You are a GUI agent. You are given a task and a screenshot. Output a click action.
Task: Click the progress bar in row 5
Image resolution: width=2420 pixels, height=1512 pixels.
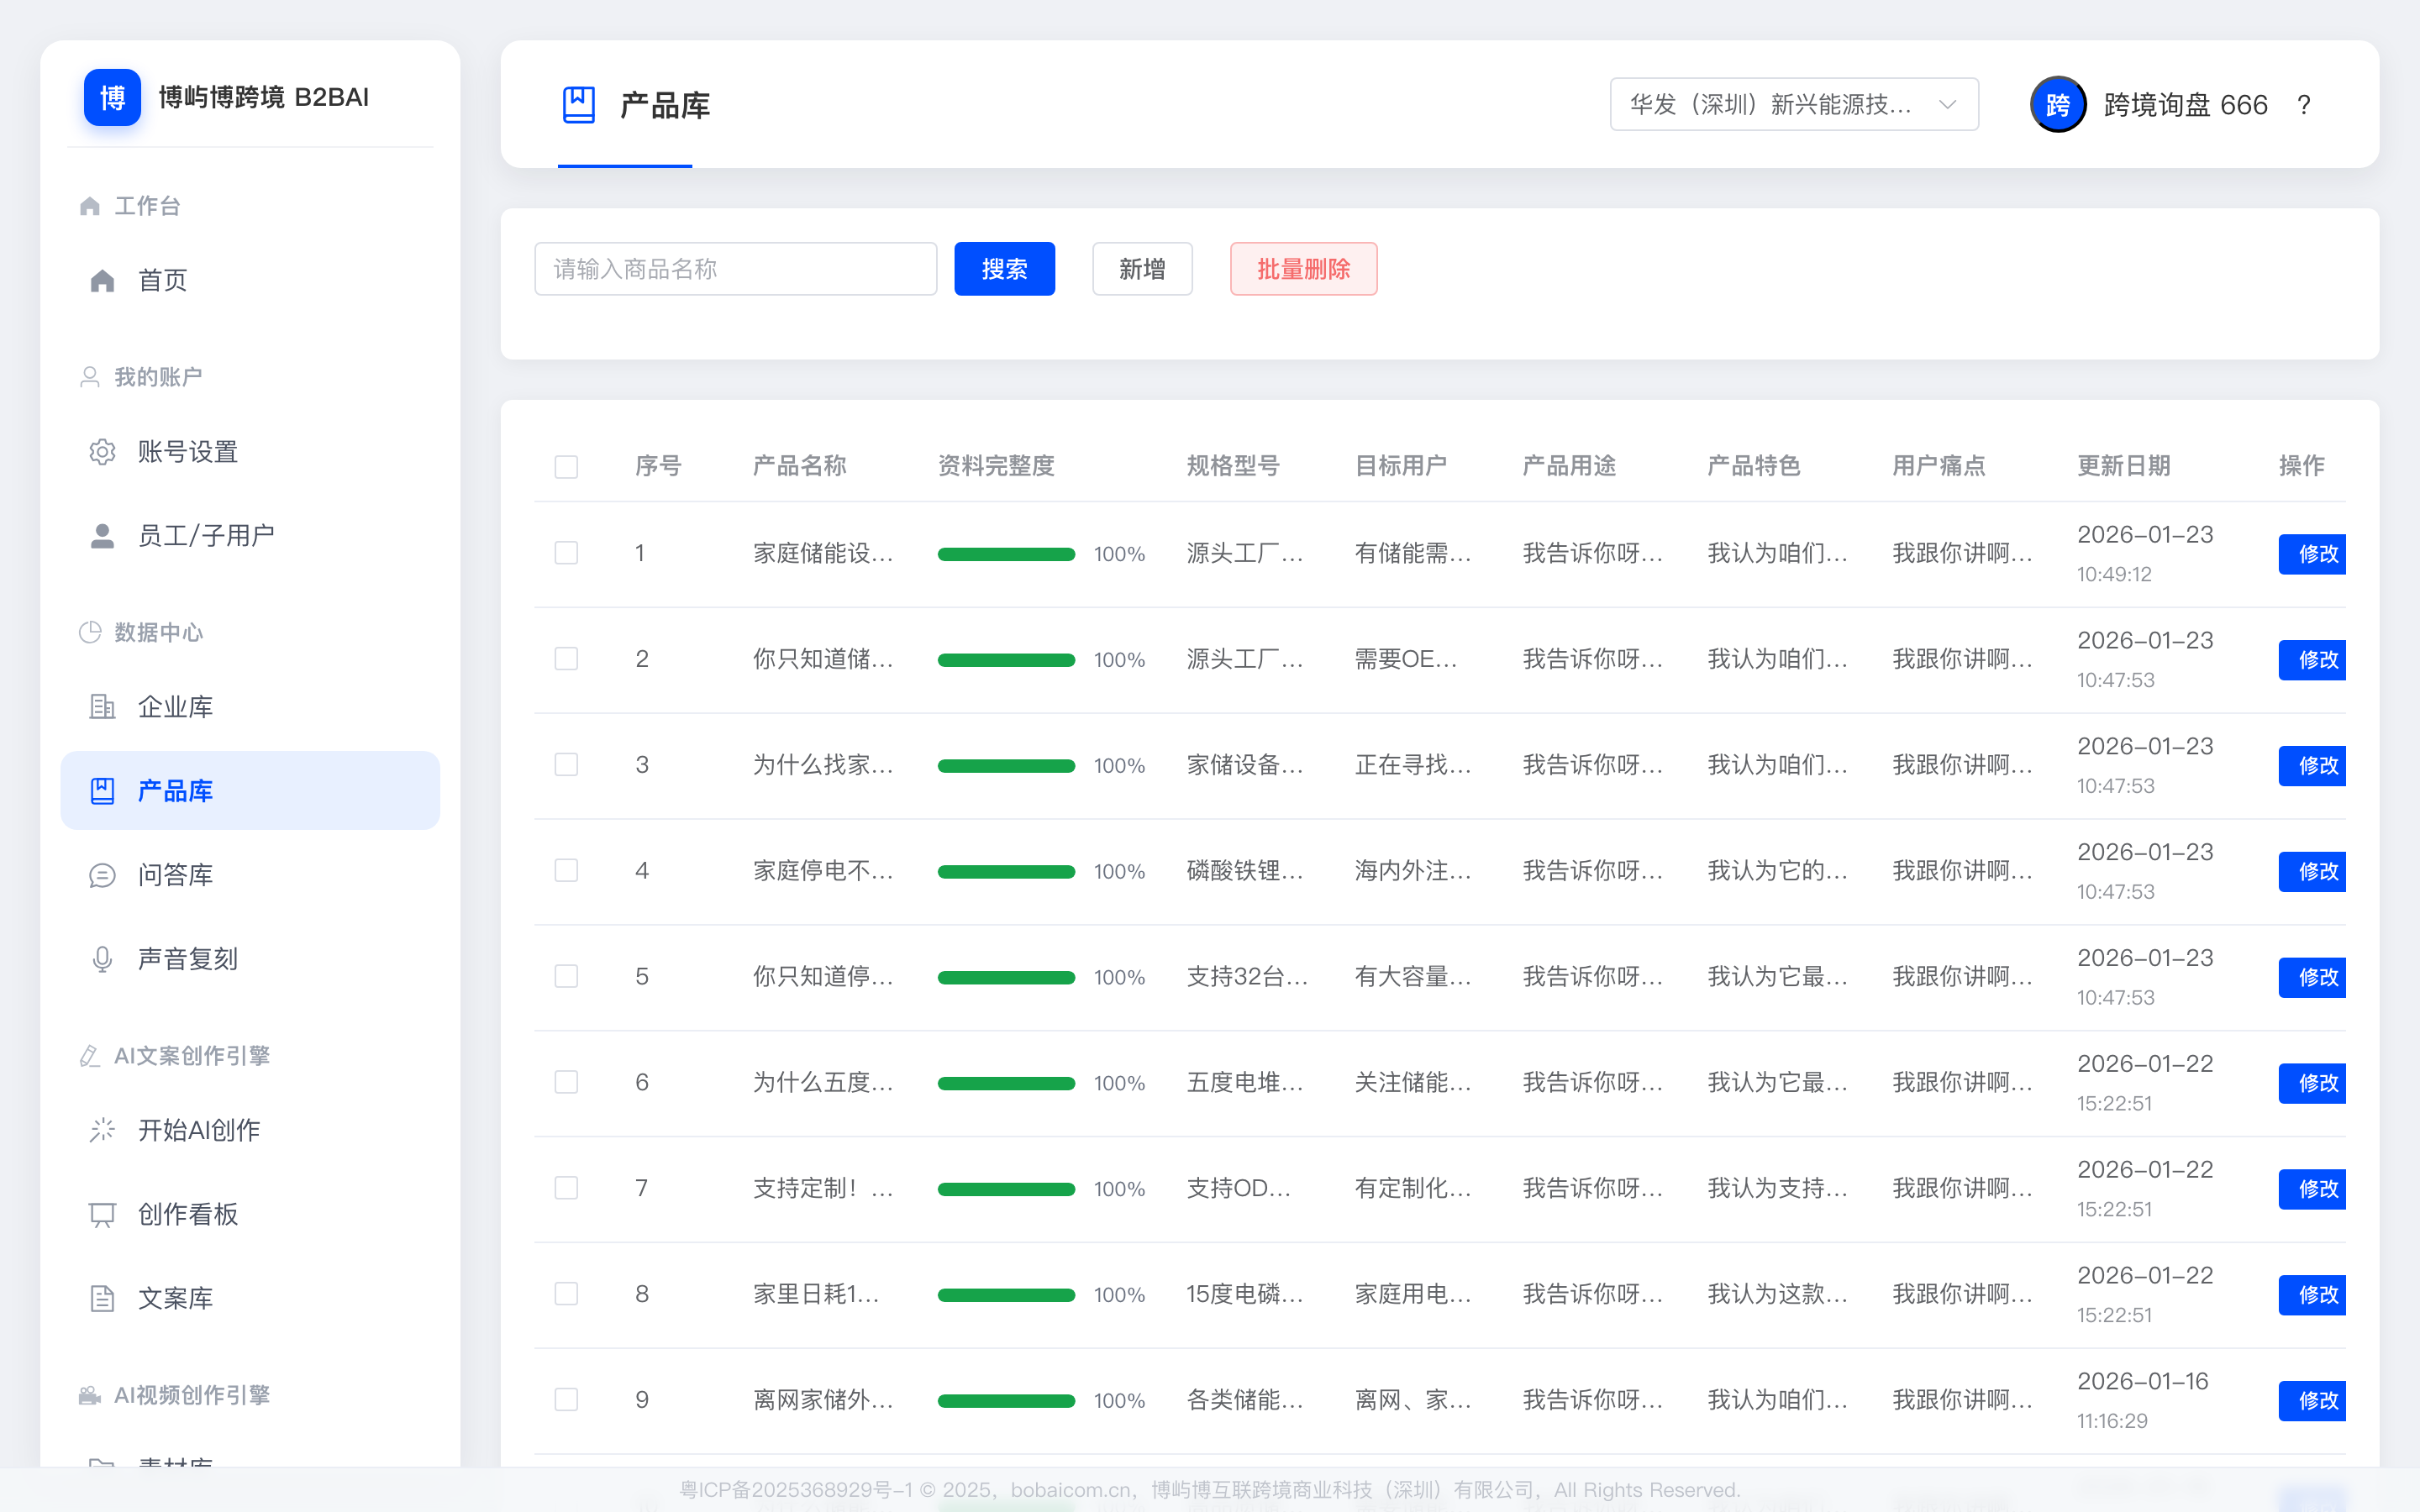(x=1006, y=978)
